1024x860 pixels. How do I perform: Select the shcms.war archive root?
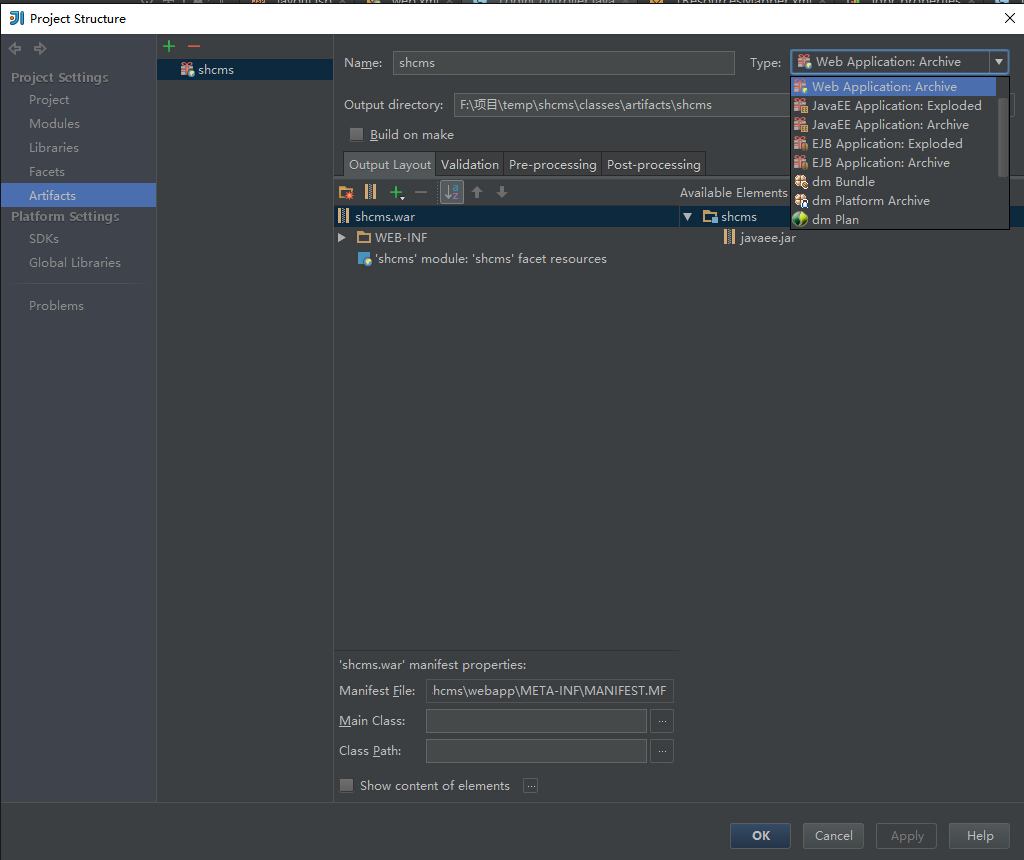[x=507, y=216]
